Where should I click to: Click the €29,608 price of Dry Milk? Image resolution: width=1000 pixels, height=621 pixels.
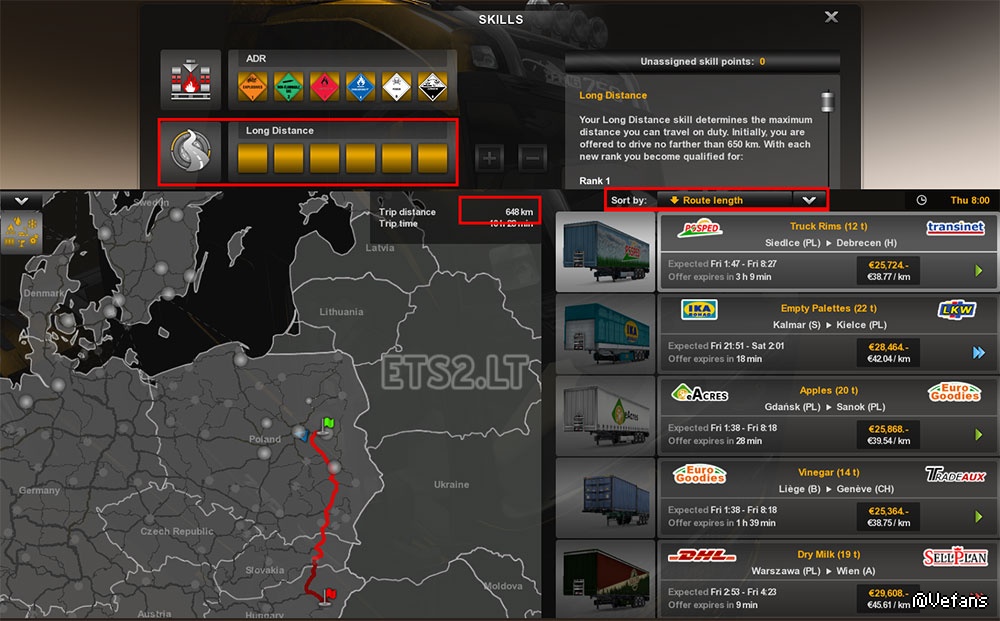pyautogui.click(x=888, y=594)
